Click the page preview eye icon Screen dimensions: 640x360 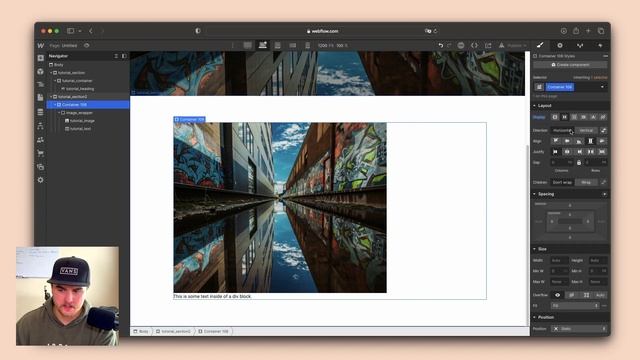pyautogui.click(x=87, y=46)
